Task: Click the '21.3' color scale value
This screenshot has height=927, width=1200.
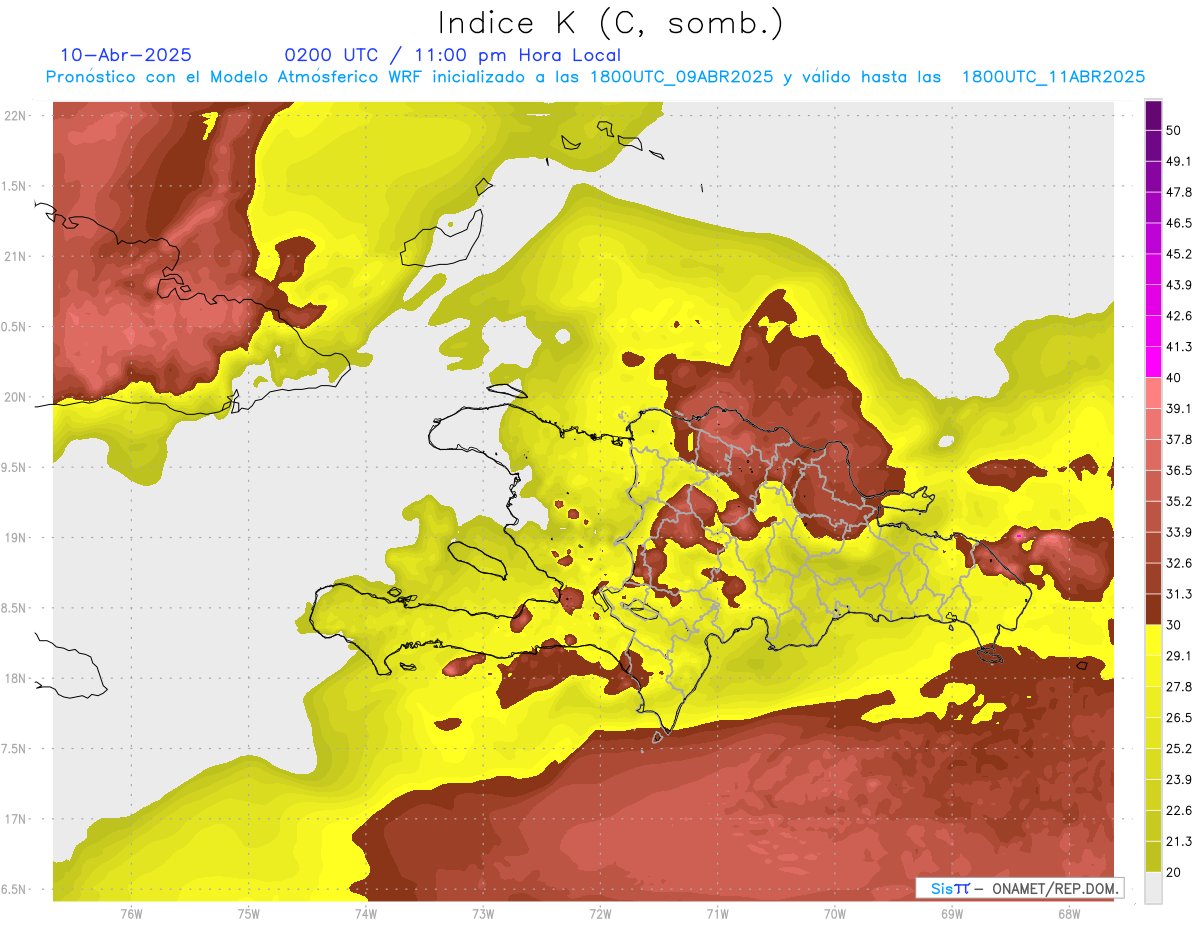Action: tap(1179, 841)
